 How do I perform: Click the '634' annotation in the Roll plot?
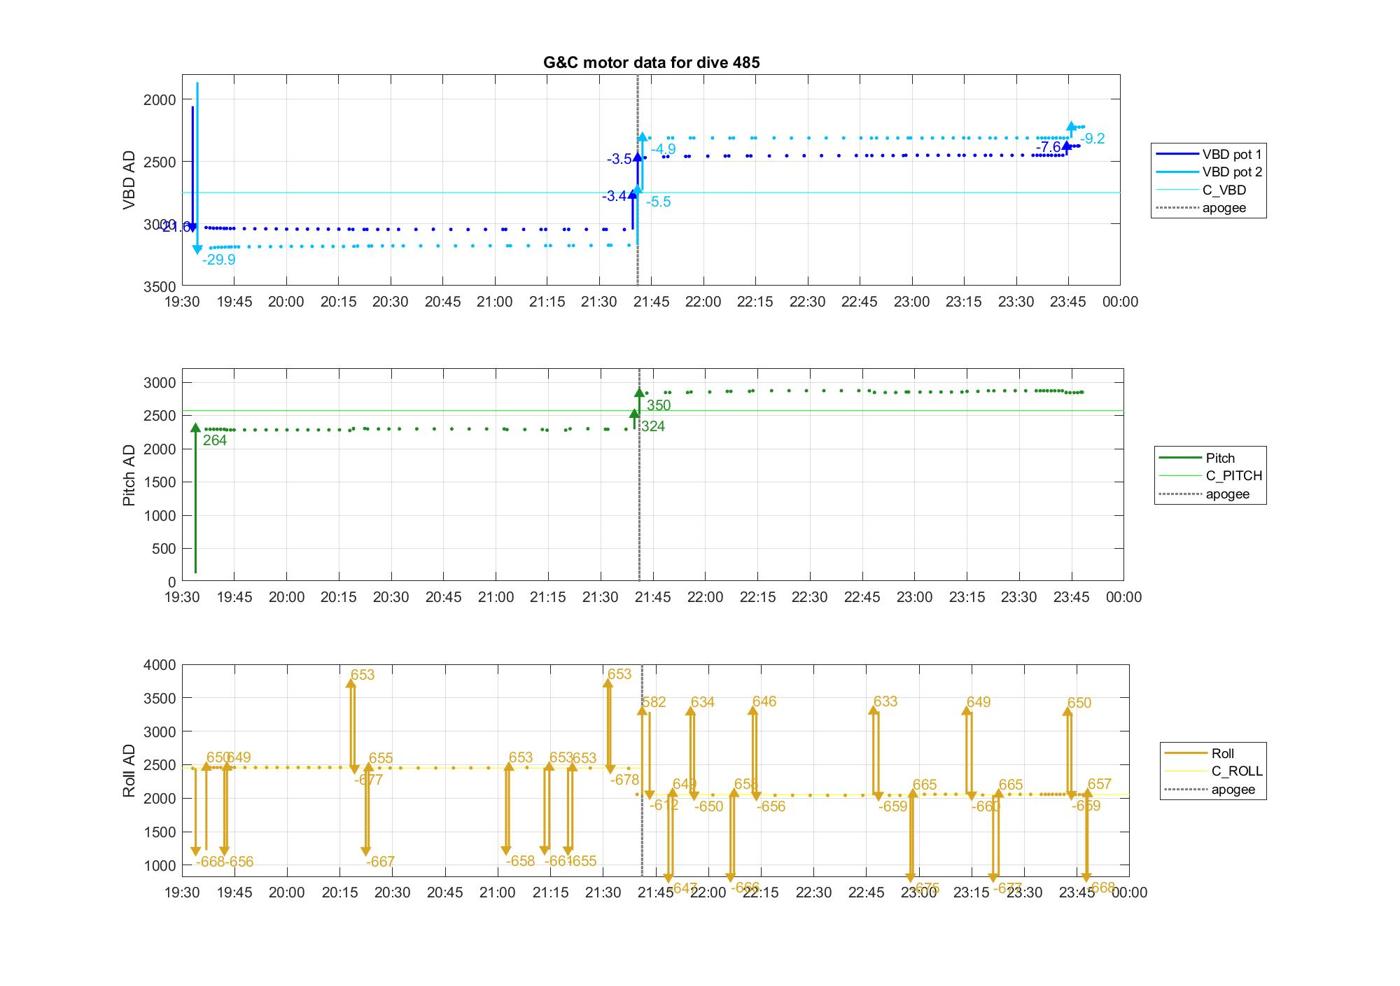703,702
